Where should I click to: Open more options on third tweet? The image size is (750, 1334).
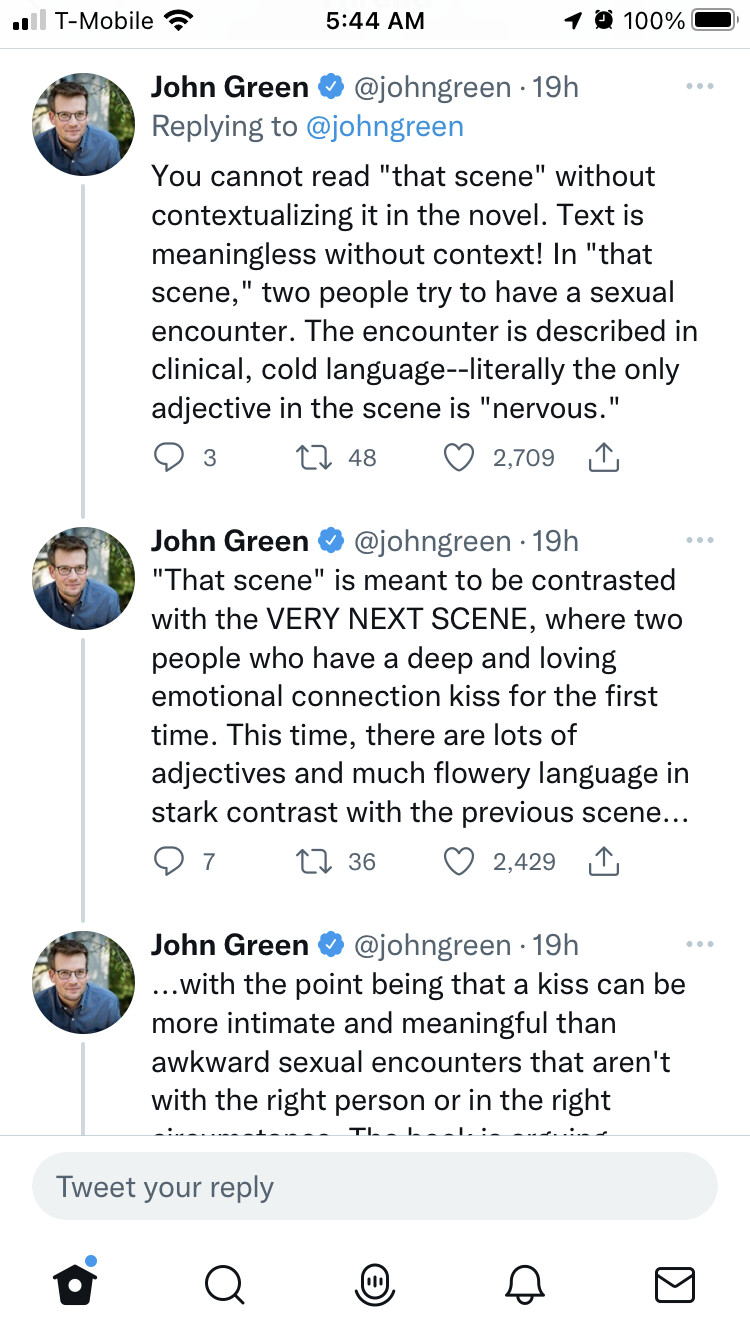click(x=700, y=944)
